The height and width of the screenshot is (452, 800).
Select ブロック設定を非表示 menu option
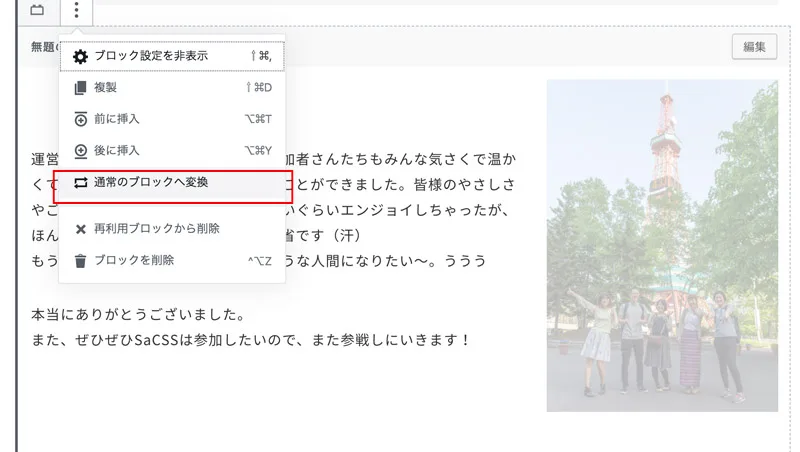click(150, 57)
